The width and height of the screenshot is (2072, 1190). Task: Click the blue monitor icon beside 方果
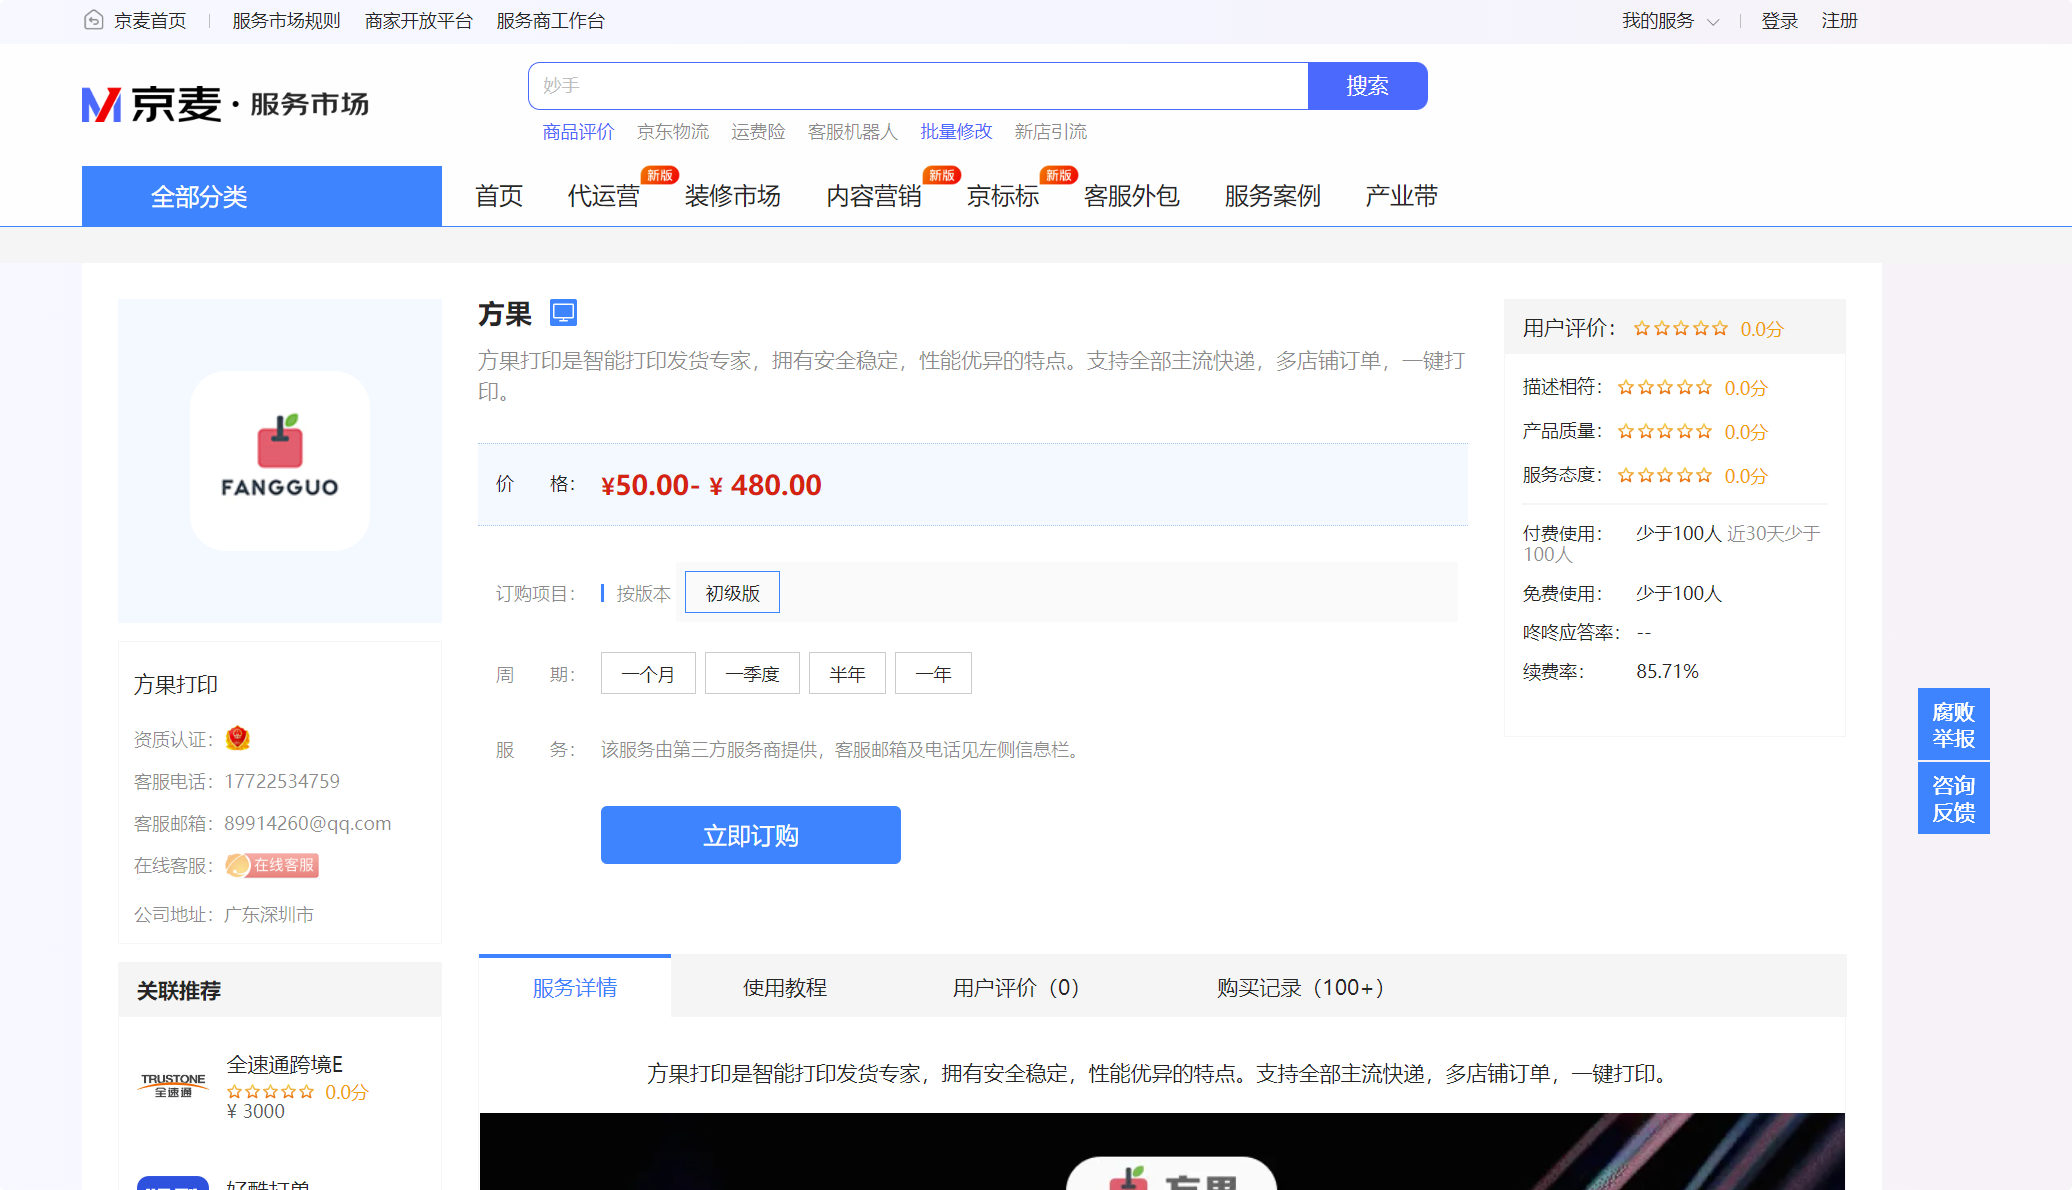(563, 313)
